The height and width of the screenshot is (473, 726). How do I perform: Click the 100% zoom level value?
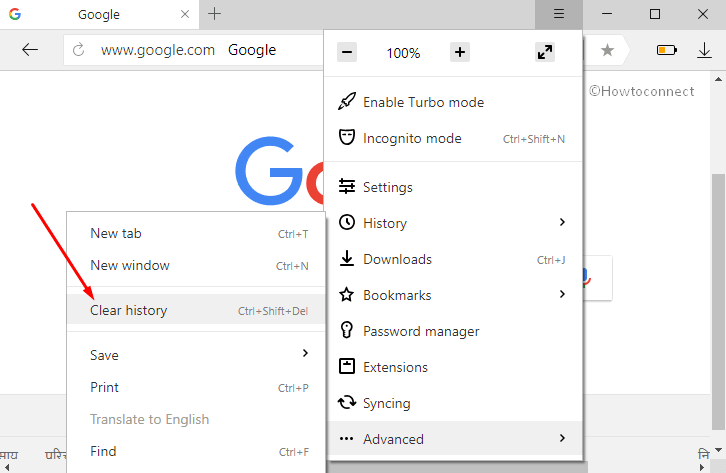coord(403,53)
